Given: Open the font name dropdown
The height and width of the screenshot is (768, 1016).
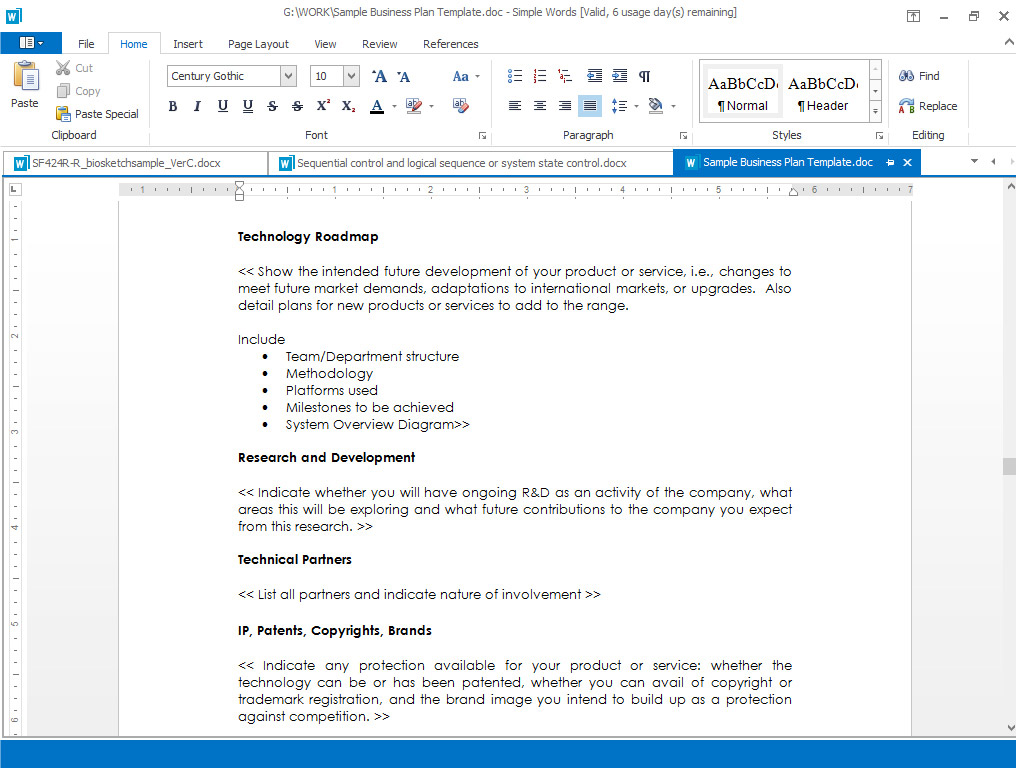Looking at the screenshot, I should (x=288, y=76).
